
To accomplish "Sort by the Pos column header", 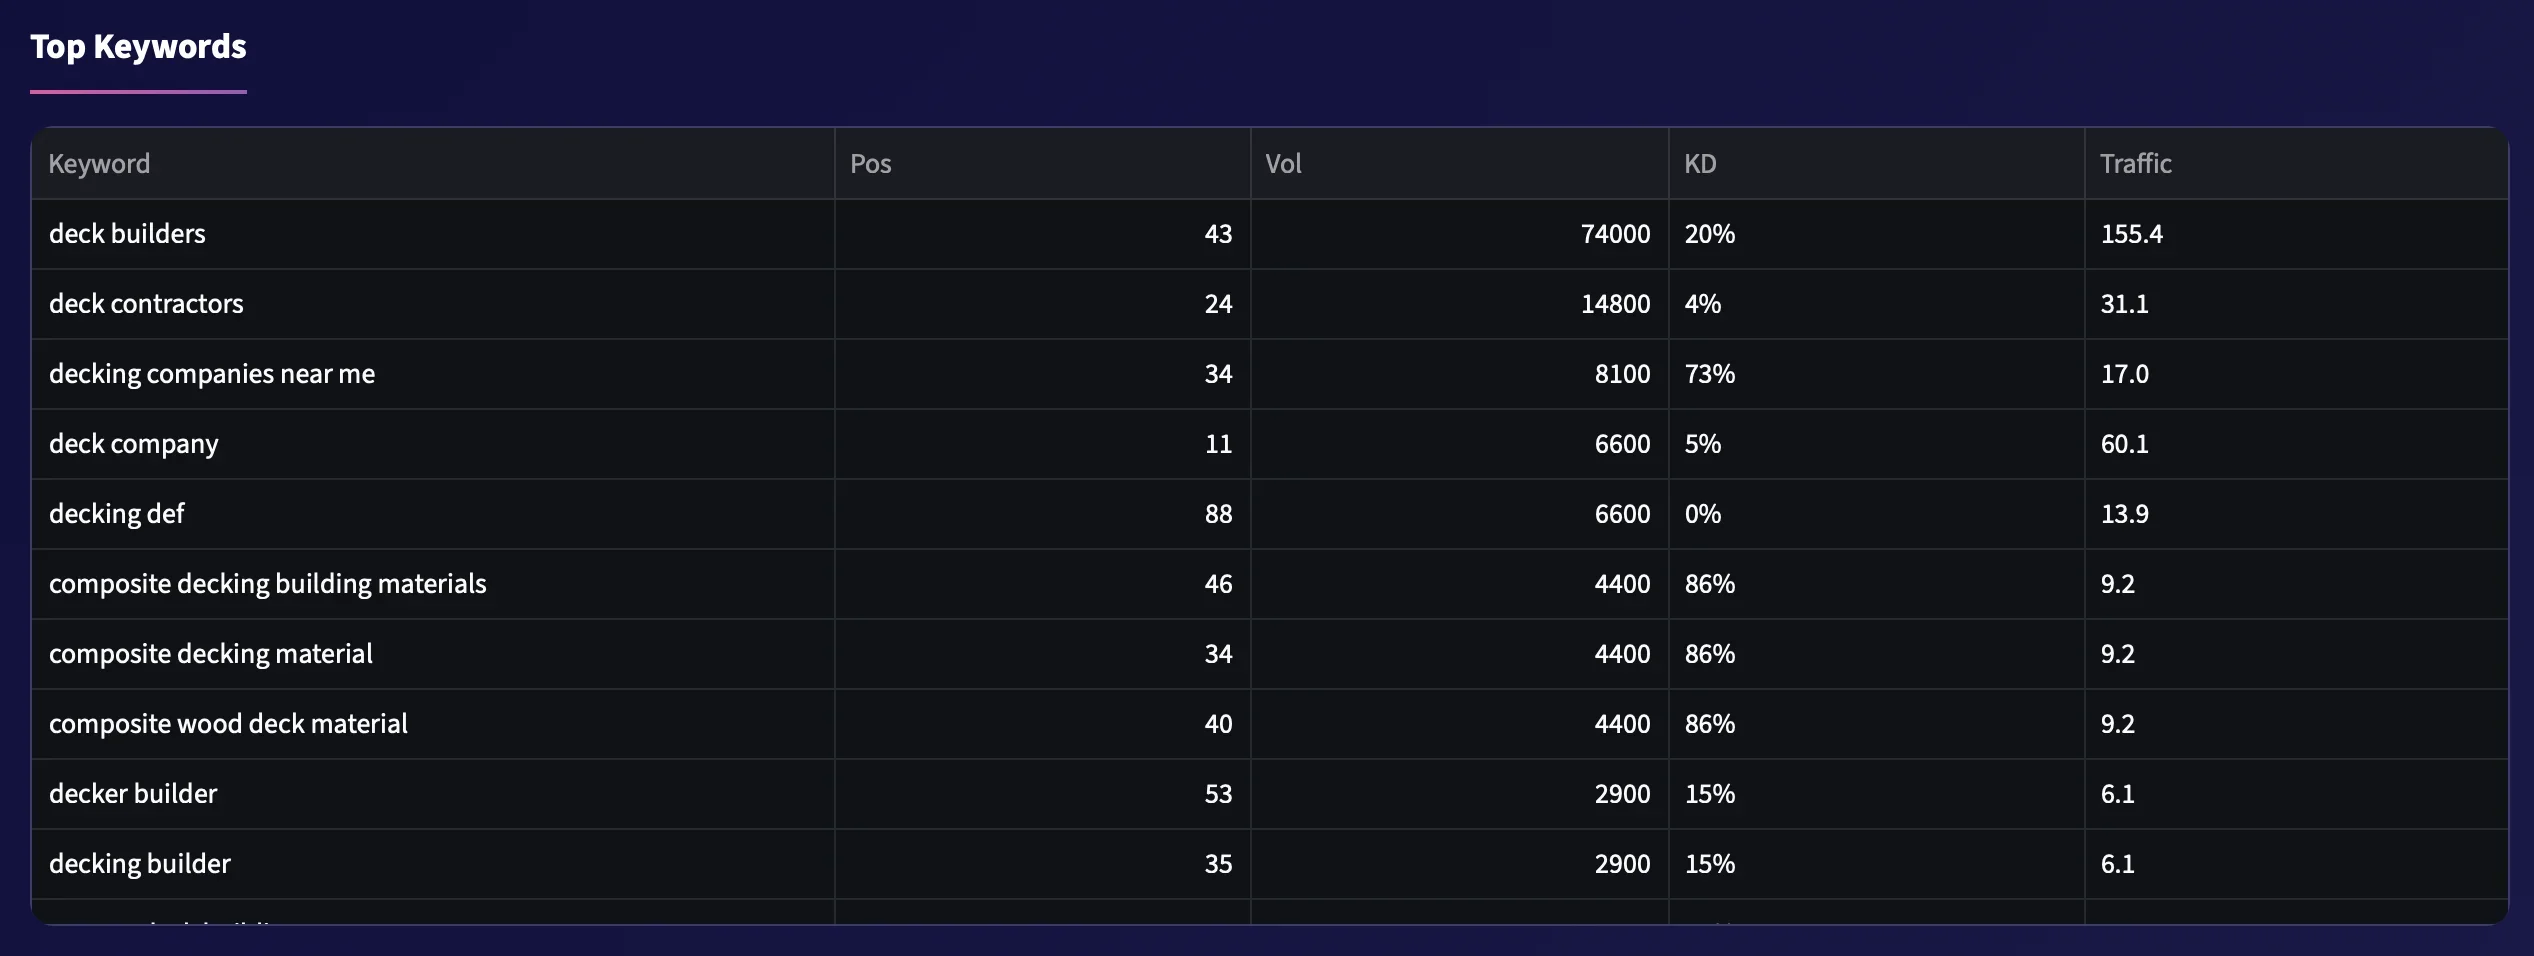I will pos(870,164).
